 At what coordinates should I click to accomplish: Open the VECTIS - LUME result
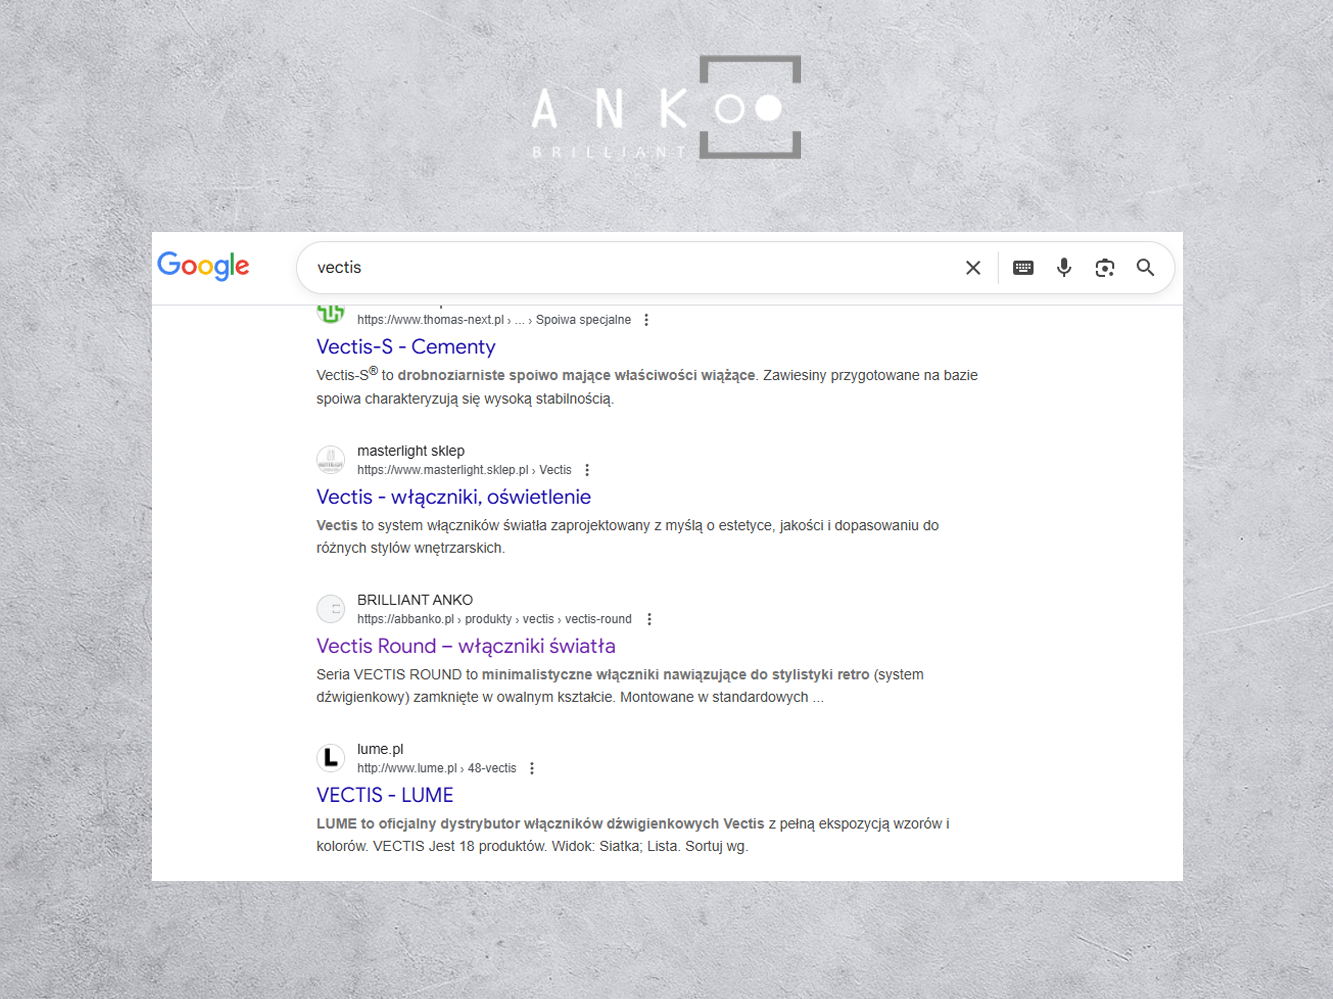[x=385, y=795]
